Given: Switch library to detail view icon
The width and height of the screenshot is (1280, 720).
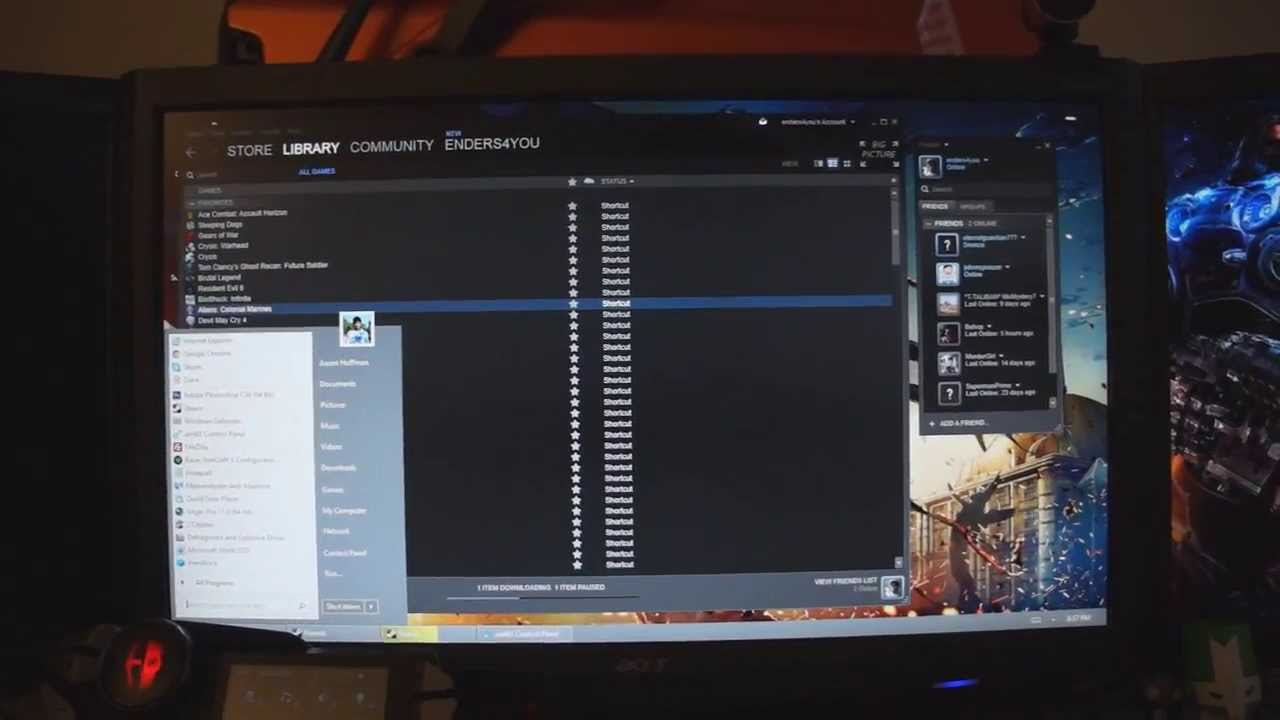Looking at the screenshot, I should click(x=818, y=163).
